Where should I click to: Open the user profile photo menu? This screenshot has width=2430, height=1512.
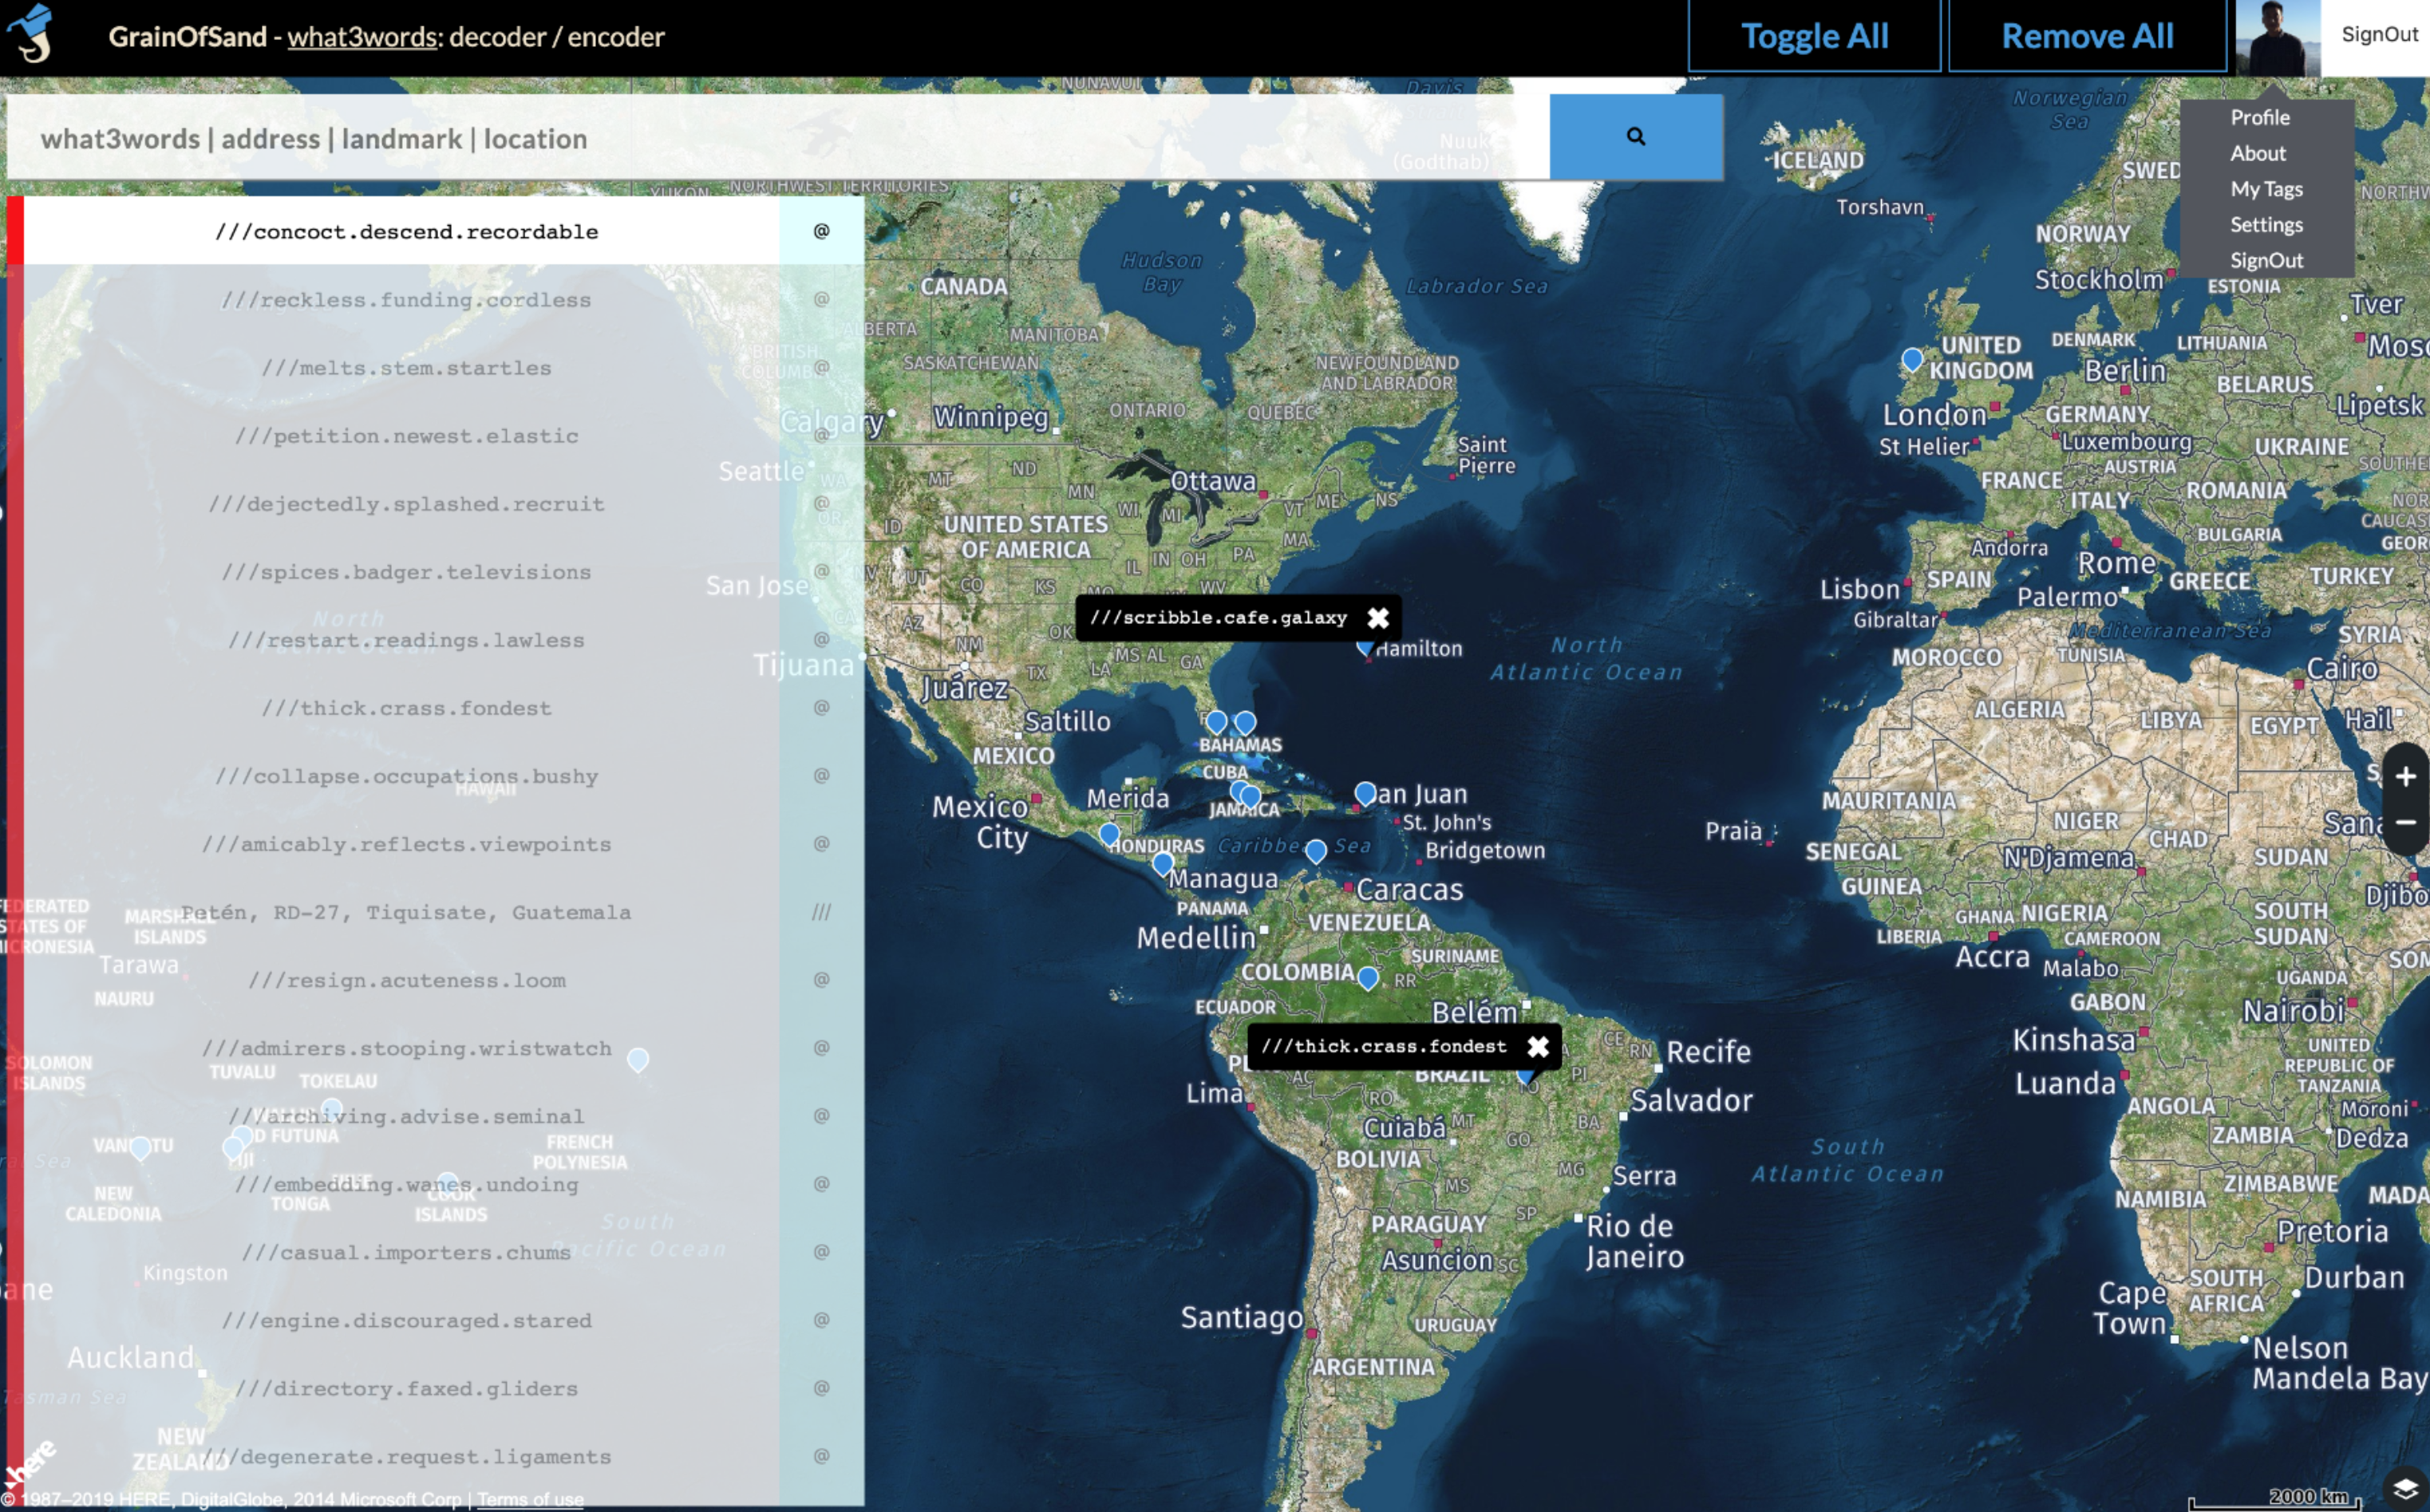point(2277,38)
